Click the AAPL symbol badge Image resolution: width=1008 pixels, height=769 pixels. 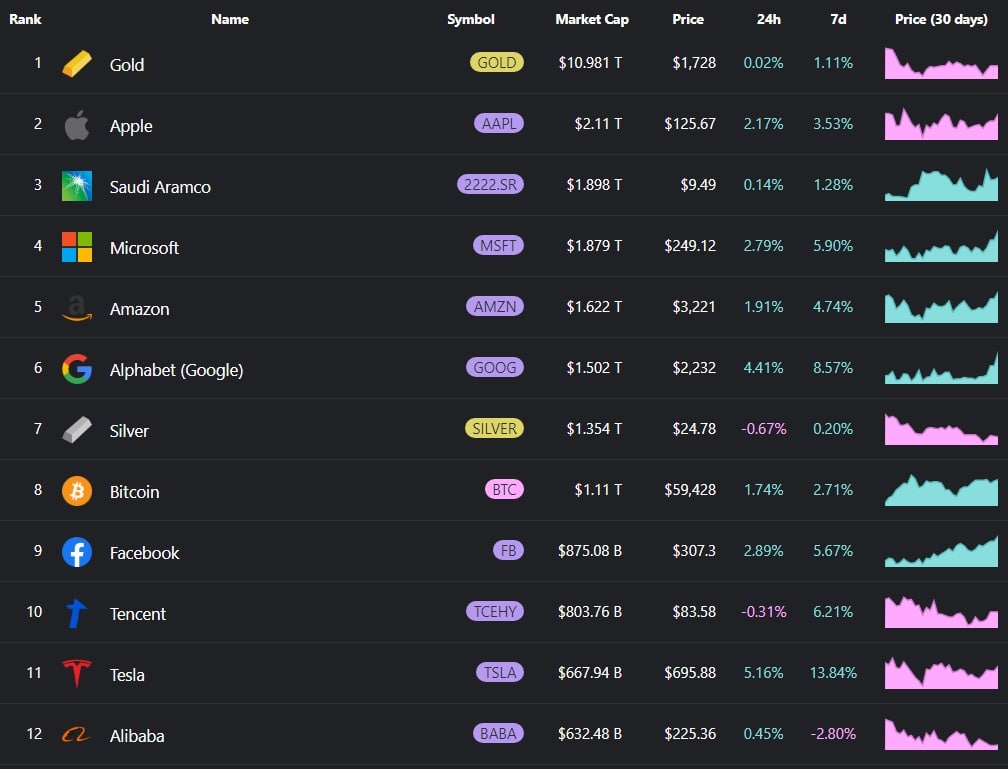tap(499, 124)
